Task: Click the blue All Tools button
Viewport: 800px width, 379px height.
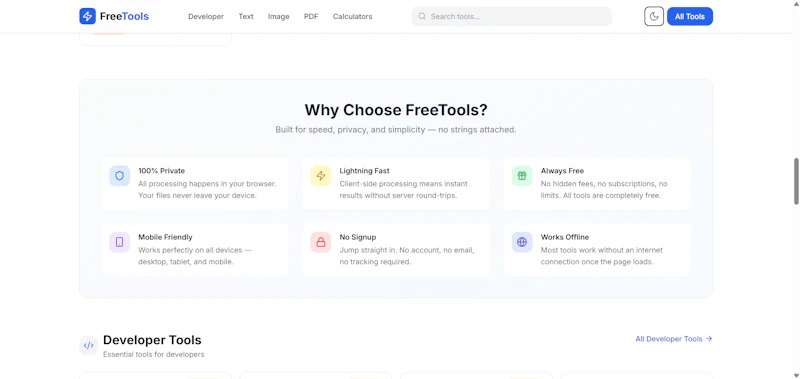Action: pos(690,16)
